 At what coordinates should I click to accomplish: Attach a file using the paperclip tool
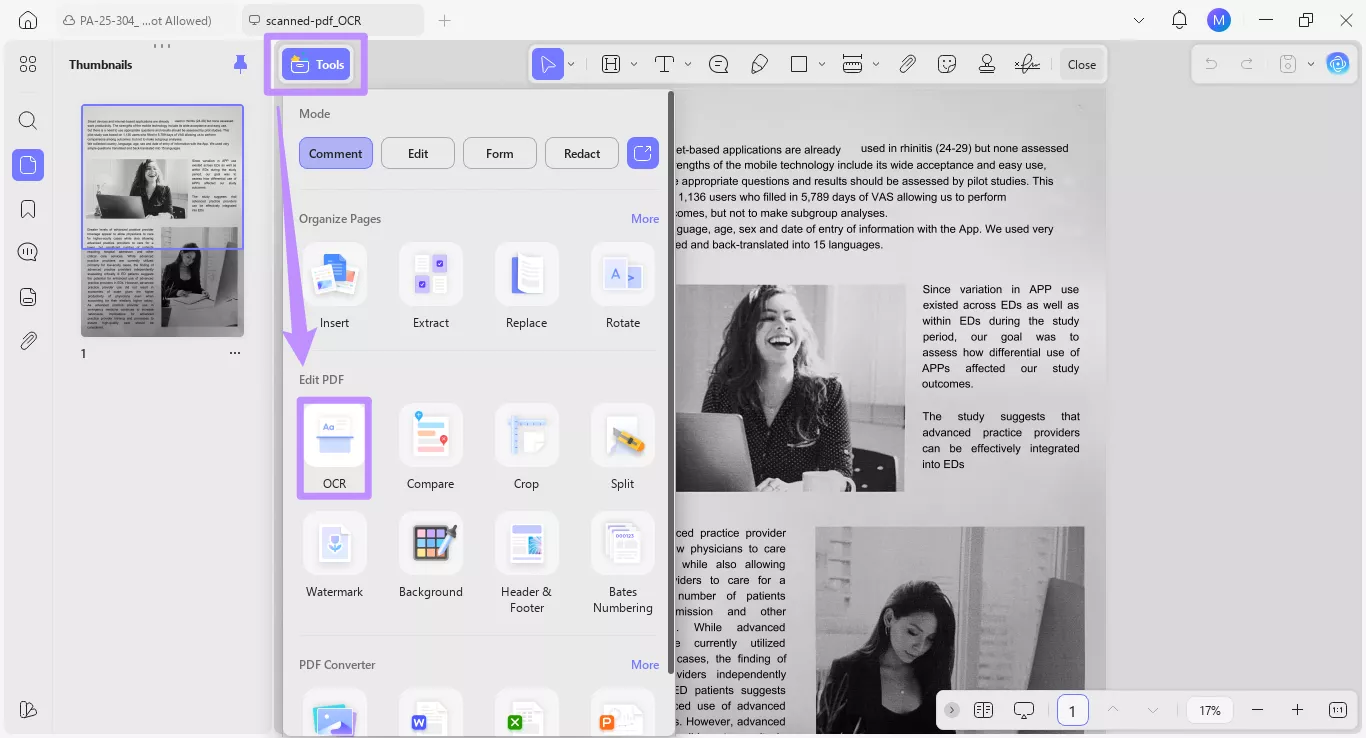(x=908, y=63)
